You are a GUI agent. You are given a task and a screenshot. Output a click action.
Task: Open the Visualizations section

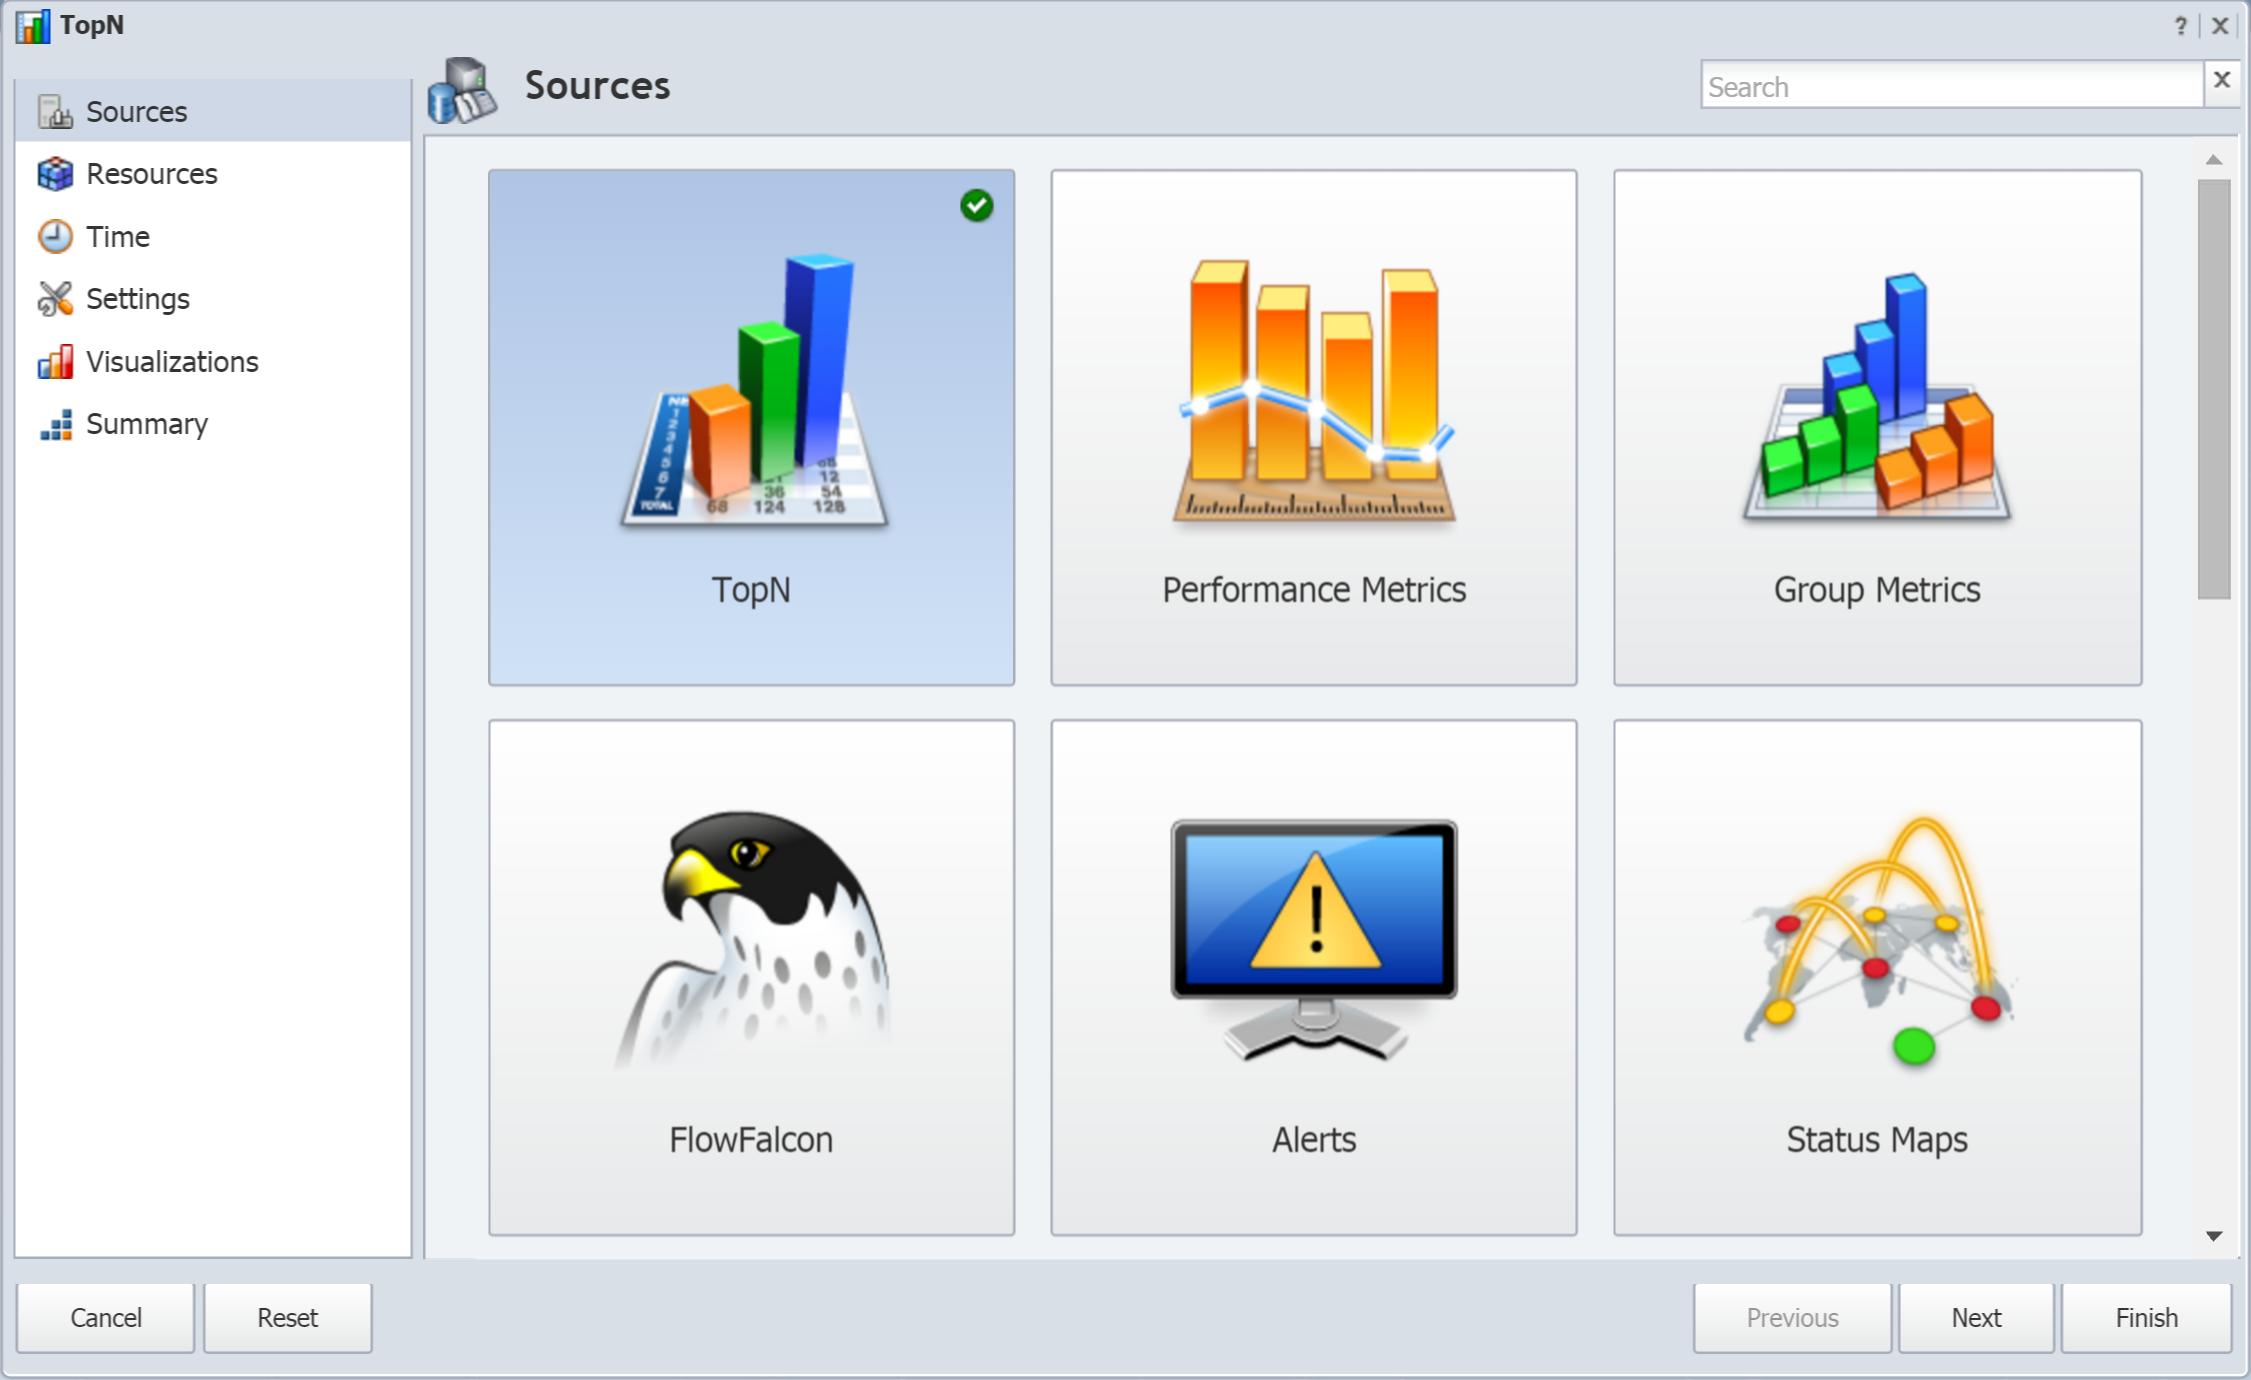[x=174, y=360]
